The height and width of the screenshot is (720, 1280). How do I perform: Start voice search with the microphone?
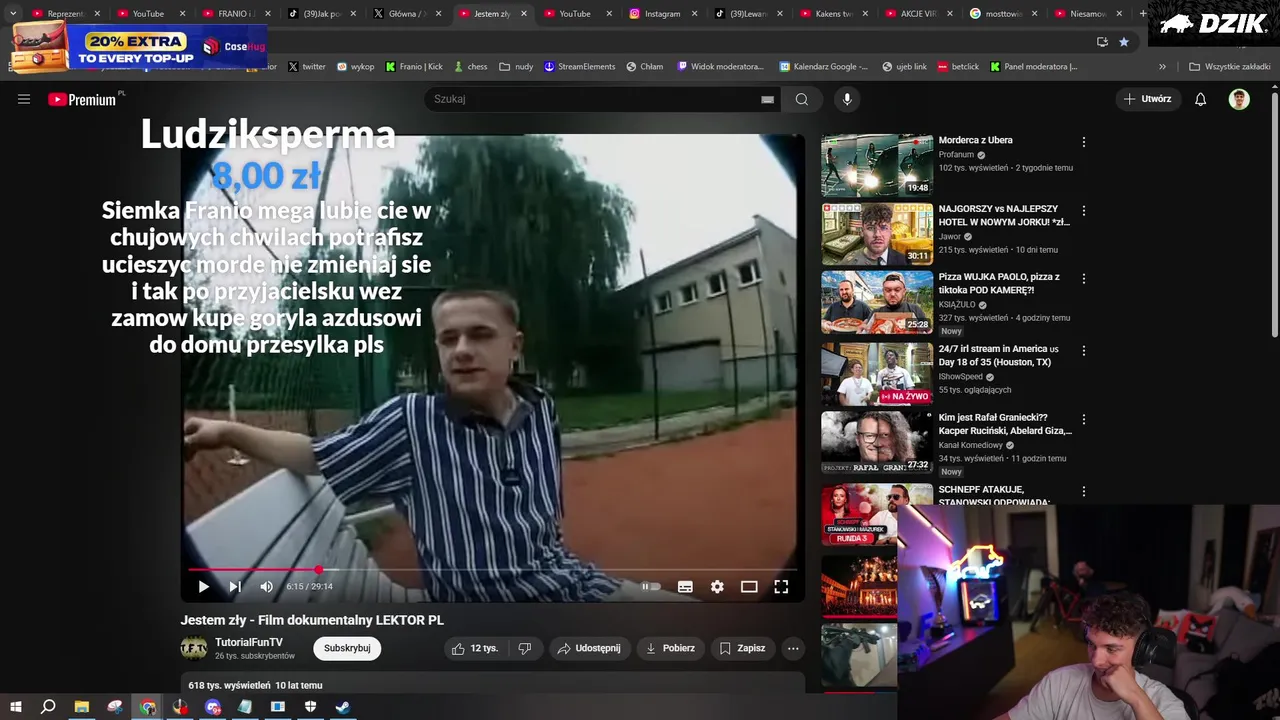tap(847, 99)
